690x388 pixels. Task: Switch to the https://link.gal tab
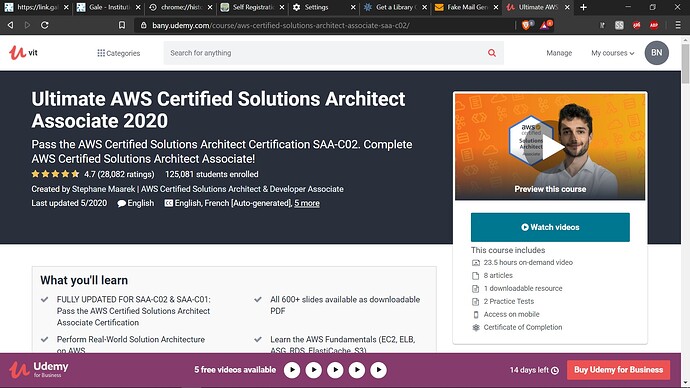(37, 7)
